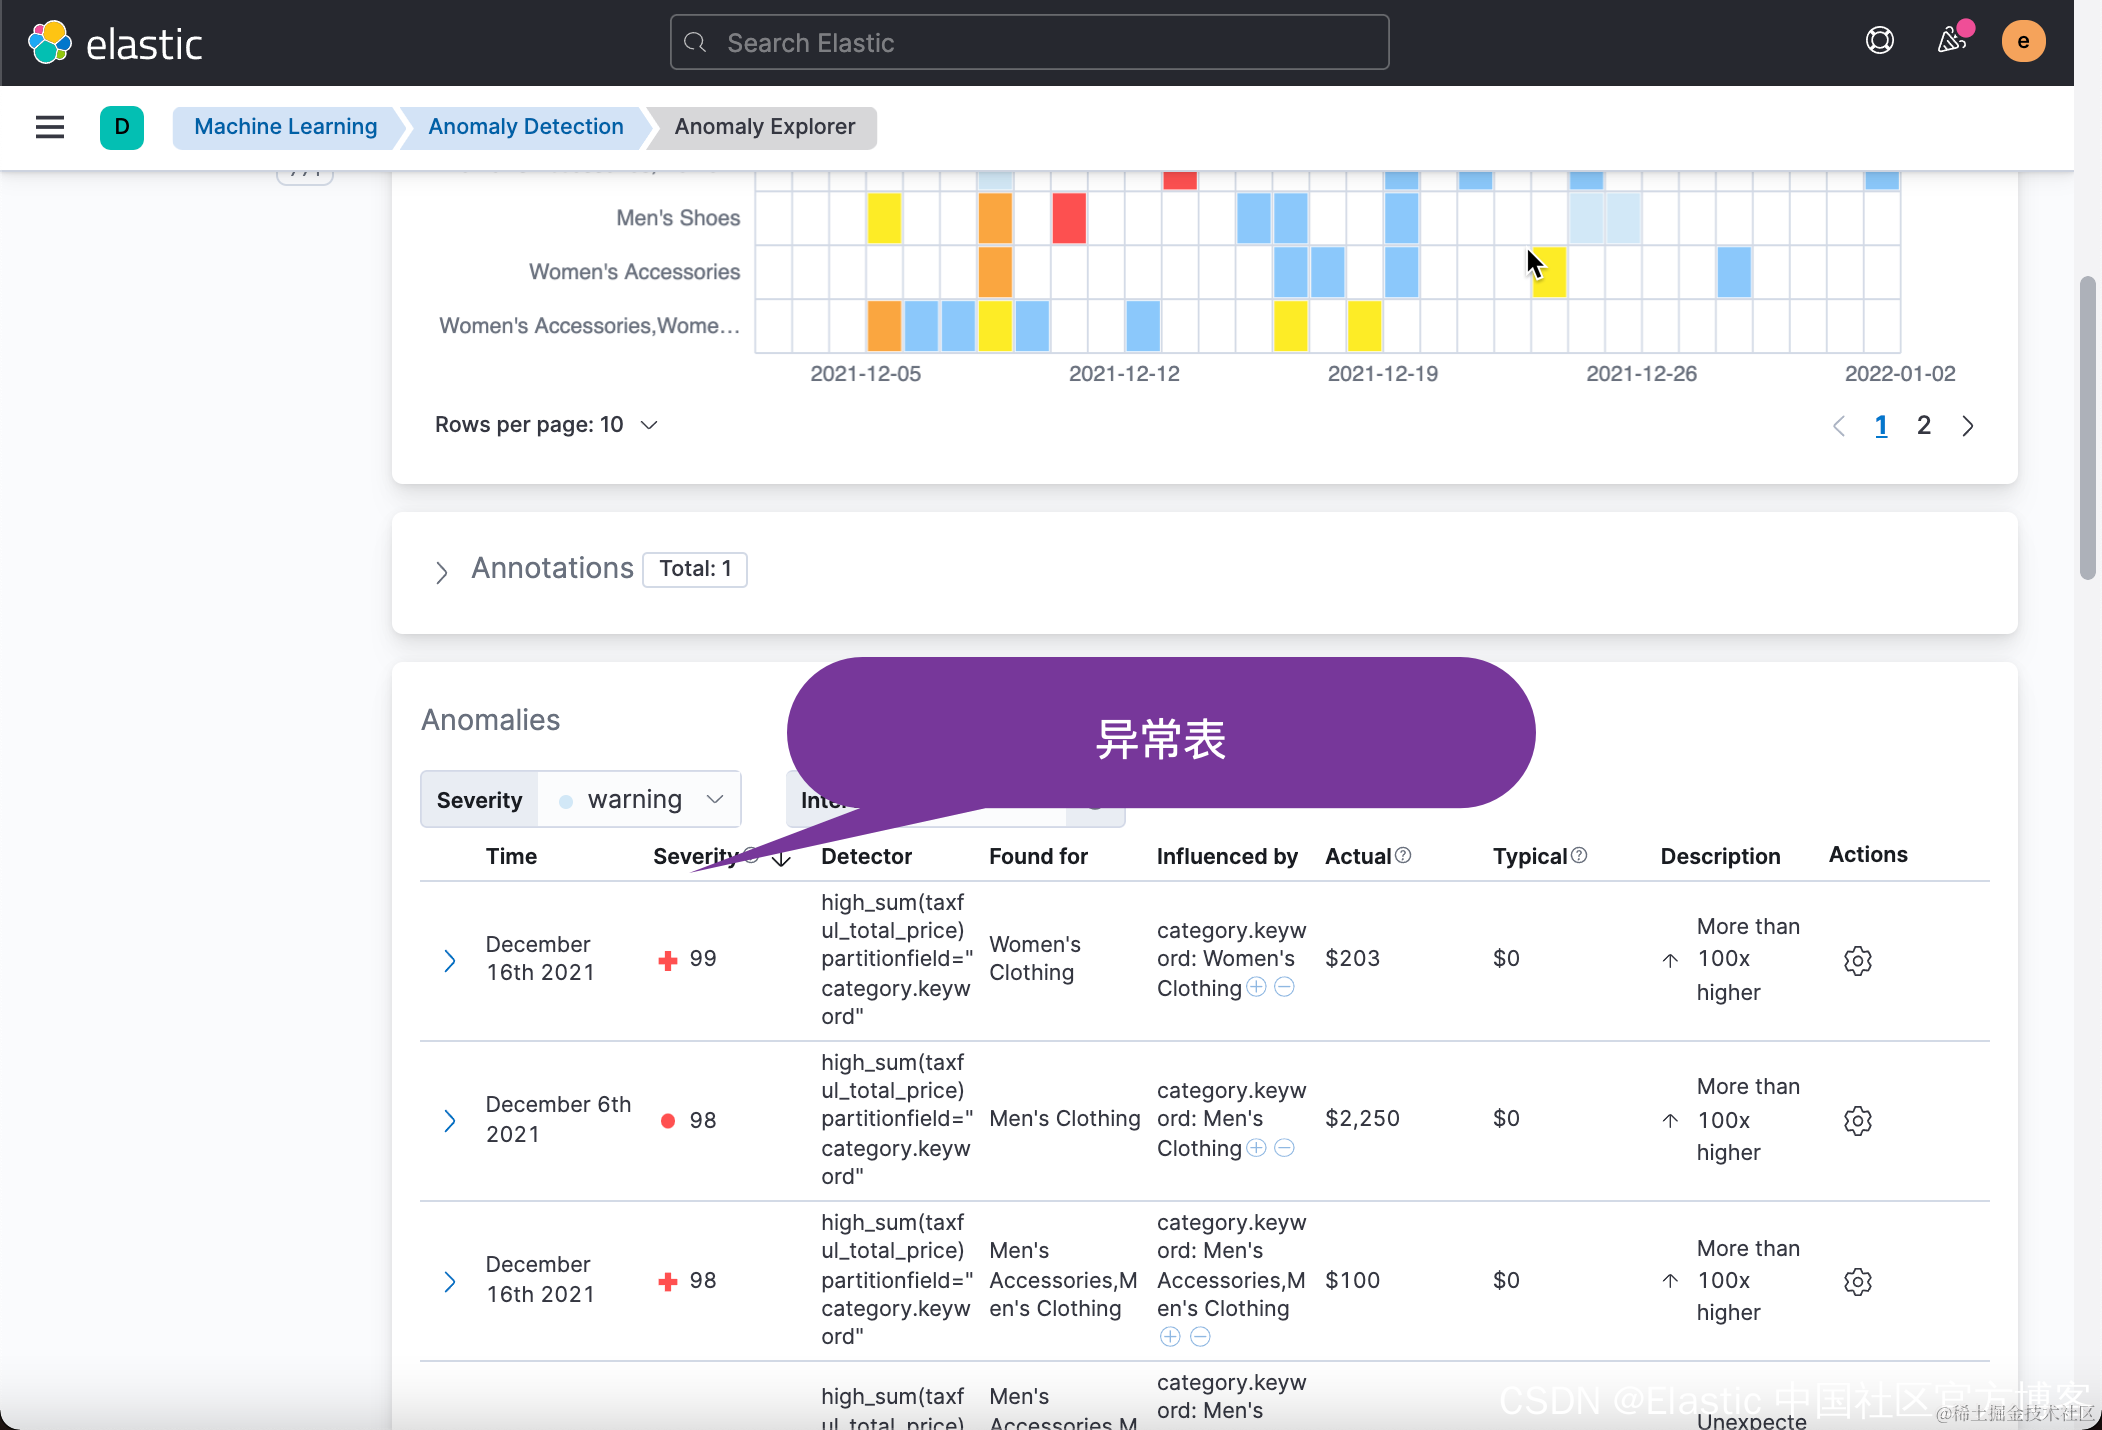Add filter plus icon for Women's Clothing influencer

coord(1256,988)
